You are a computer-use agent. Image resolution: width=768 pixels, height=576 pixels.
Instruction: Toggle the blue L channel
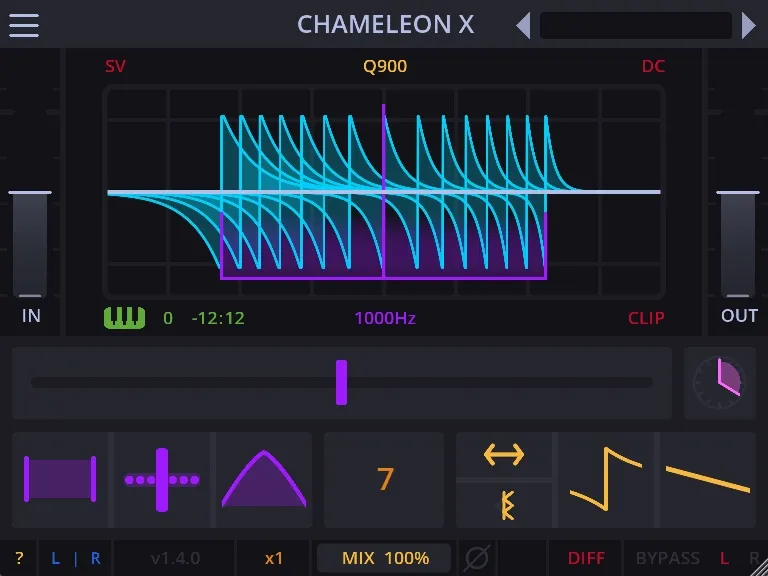point(56,558)
